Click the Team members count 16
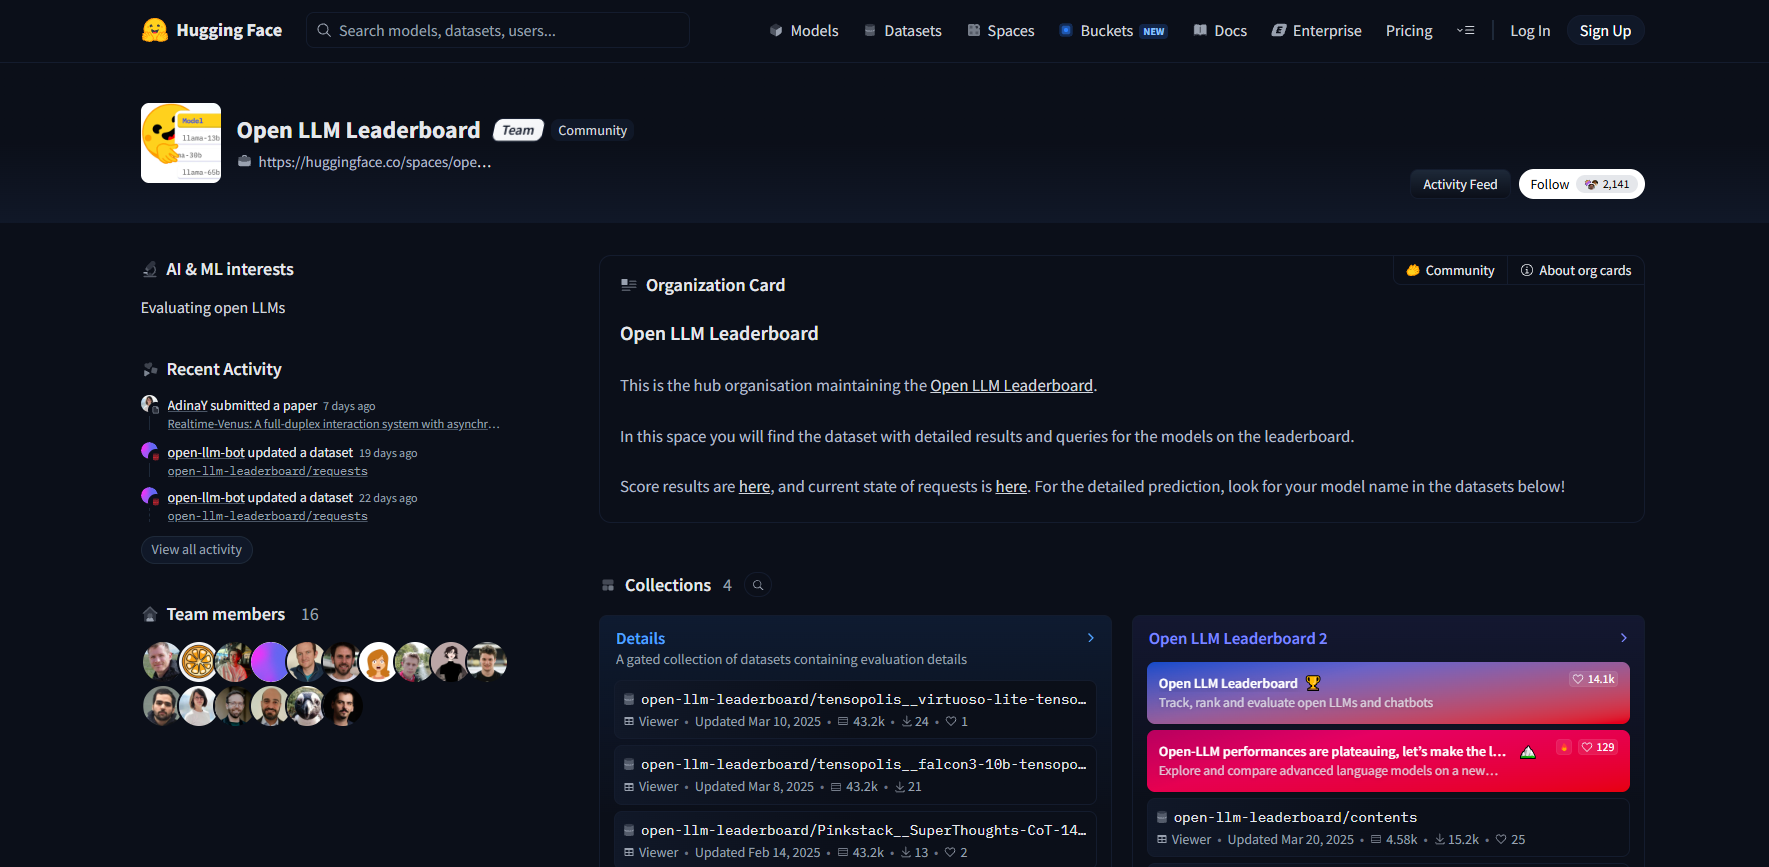Screen dimensions: 1769x867 310,614
